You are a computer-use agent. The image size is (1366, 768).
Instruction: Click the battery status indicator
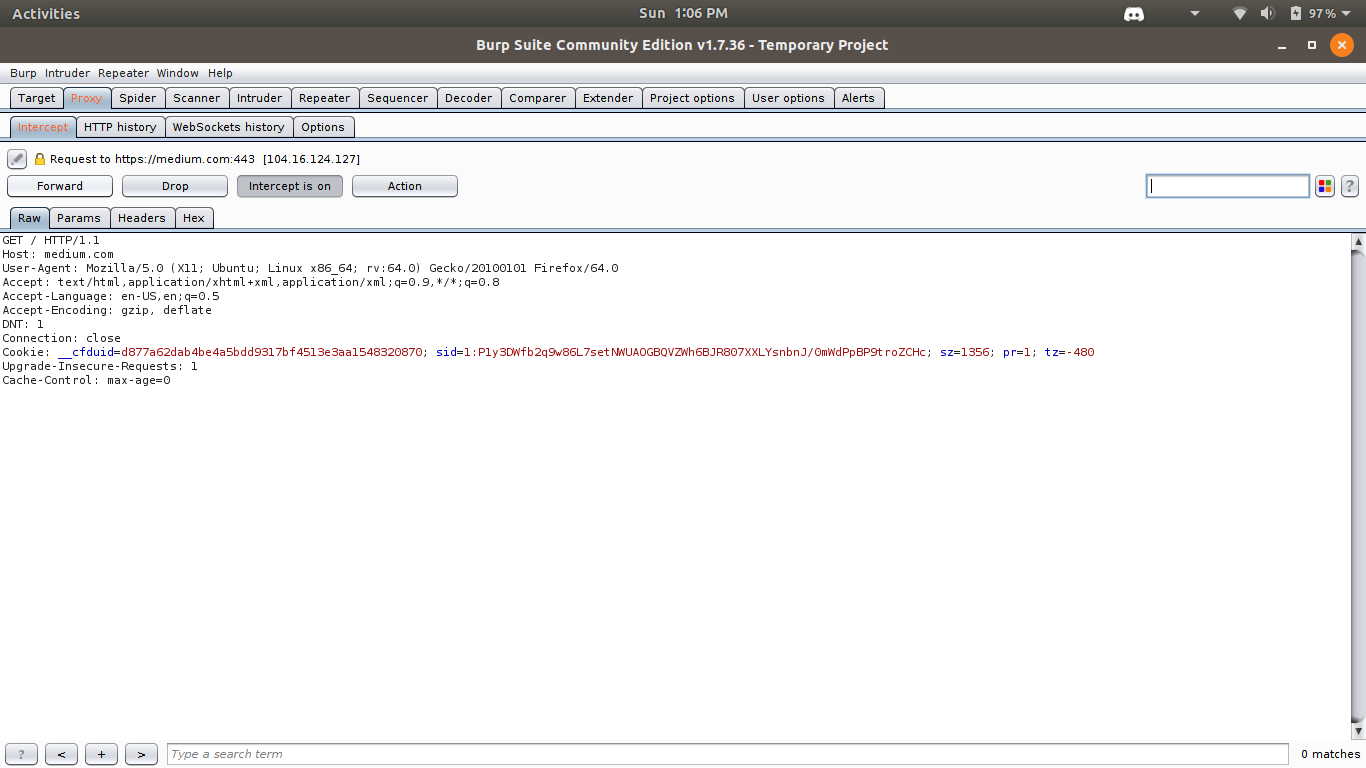pos(1313,14)
